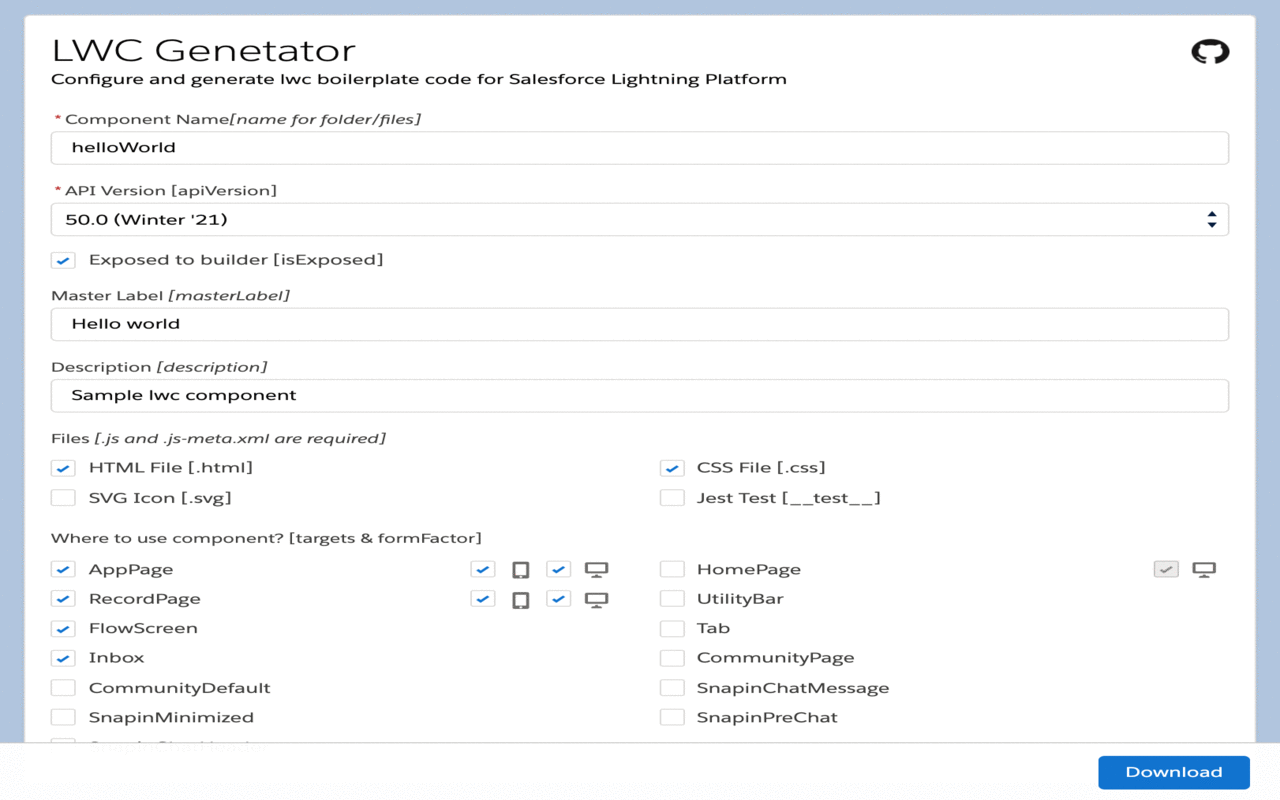
Task: Click the 'LWC Genetator' heading
Action: [x=204, y=50]
